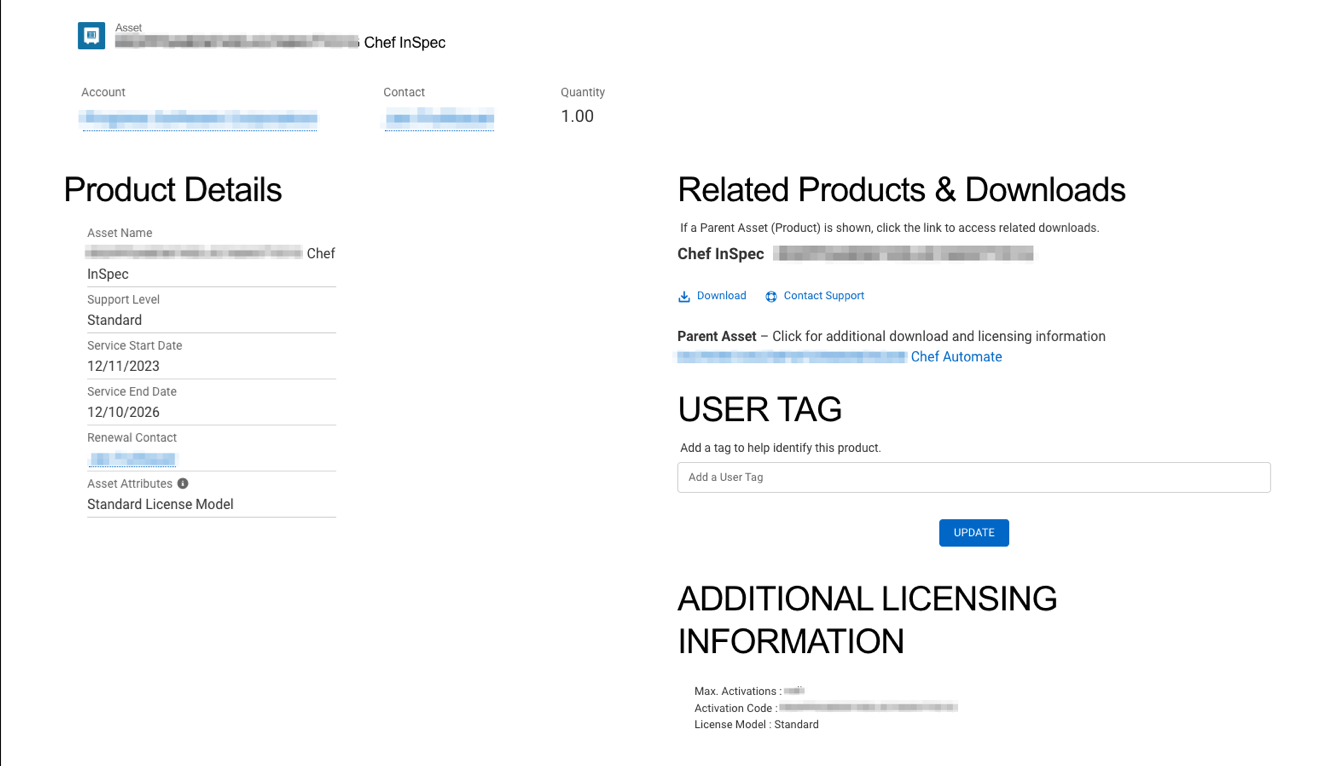
Task: Open the Download link text
Action: [x=721, y=296]
